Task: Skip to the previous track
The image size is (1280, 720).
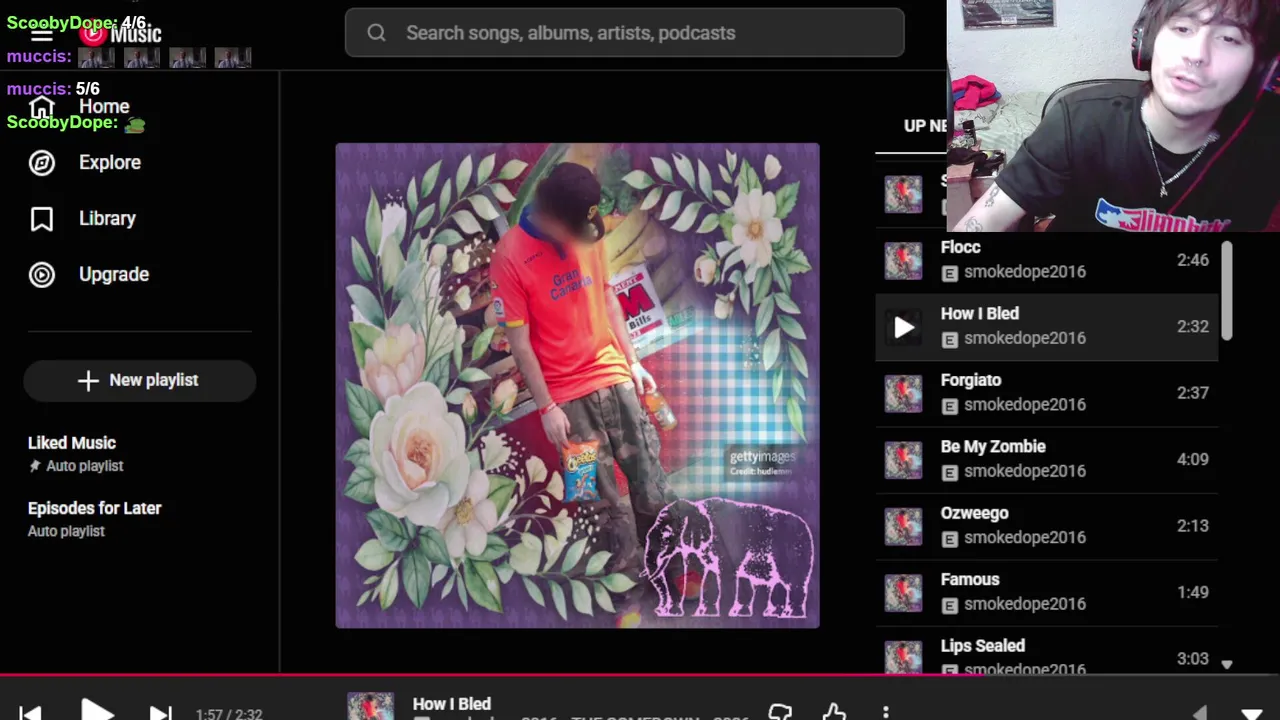Action: pyautogui.click(x=30, y=713)
